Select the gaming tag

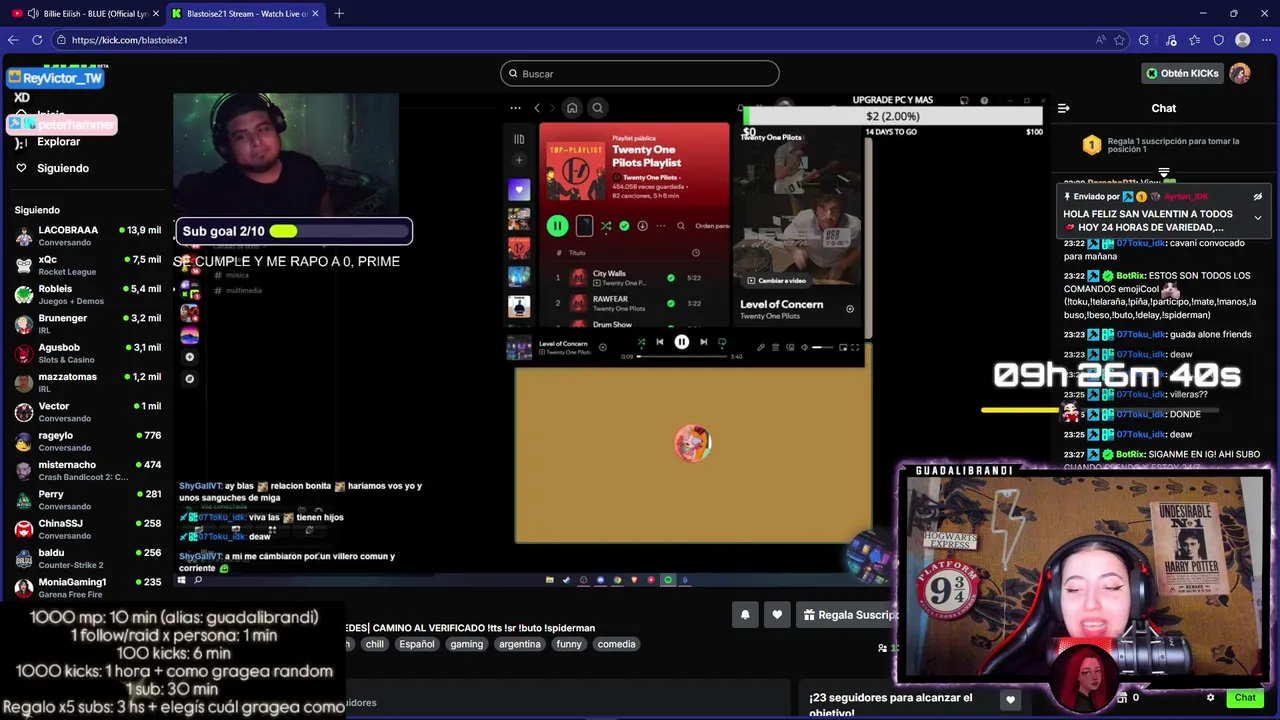pyautogui.click(x=466, y=644)
